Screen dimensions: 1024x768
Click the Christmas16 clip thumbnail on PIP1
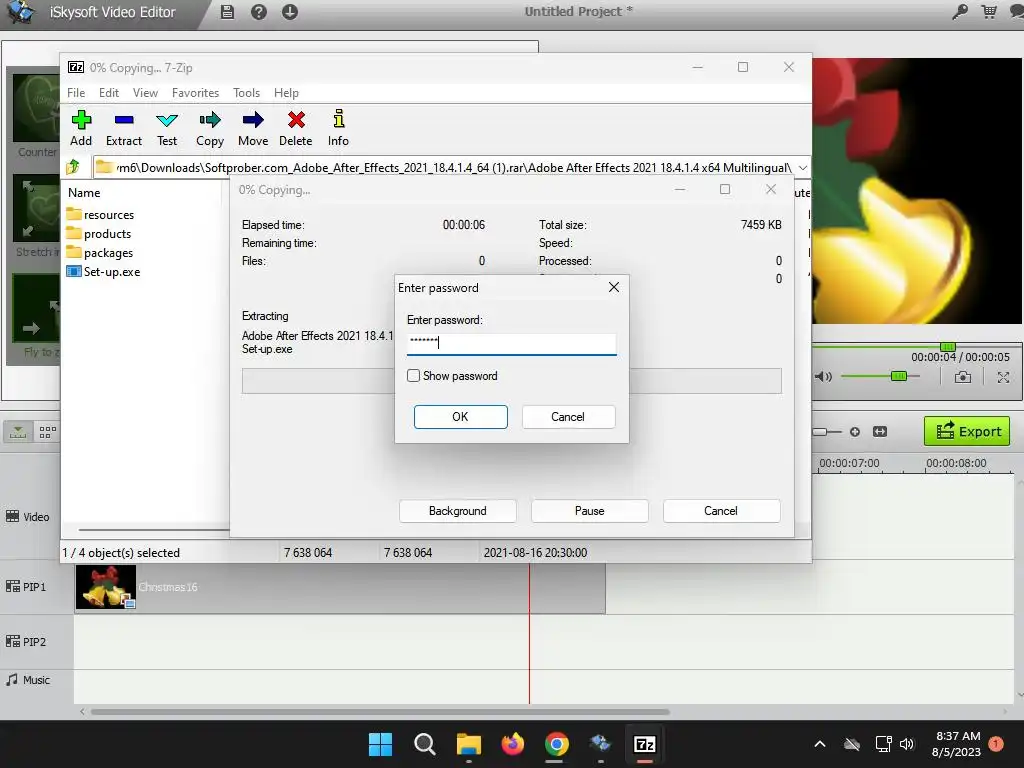click(x=106, y=587)
